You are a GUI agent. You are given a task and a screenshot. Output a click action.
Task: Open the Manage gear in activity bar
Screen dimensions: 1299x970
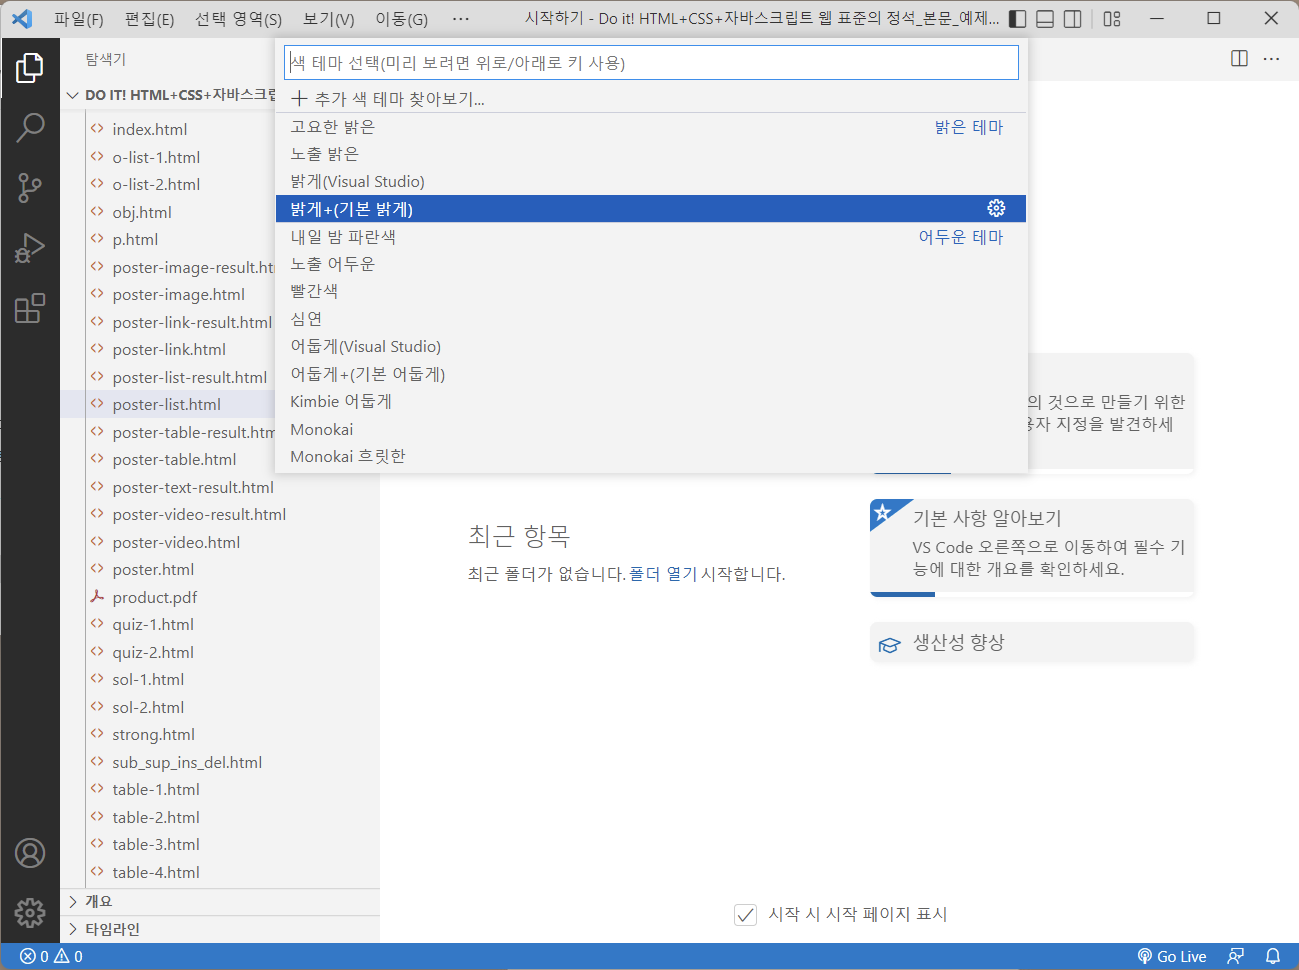point(30,912)
